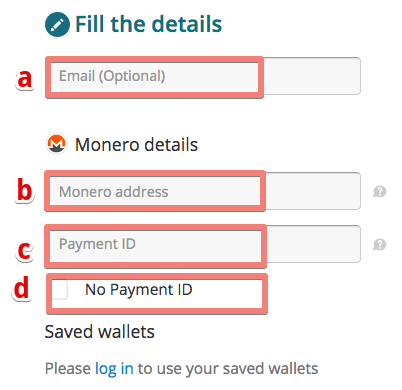Open the help icon next to Monero address
Image resolution: width=402 pixels, height=390 pixels.
click(x=379, y=192)
